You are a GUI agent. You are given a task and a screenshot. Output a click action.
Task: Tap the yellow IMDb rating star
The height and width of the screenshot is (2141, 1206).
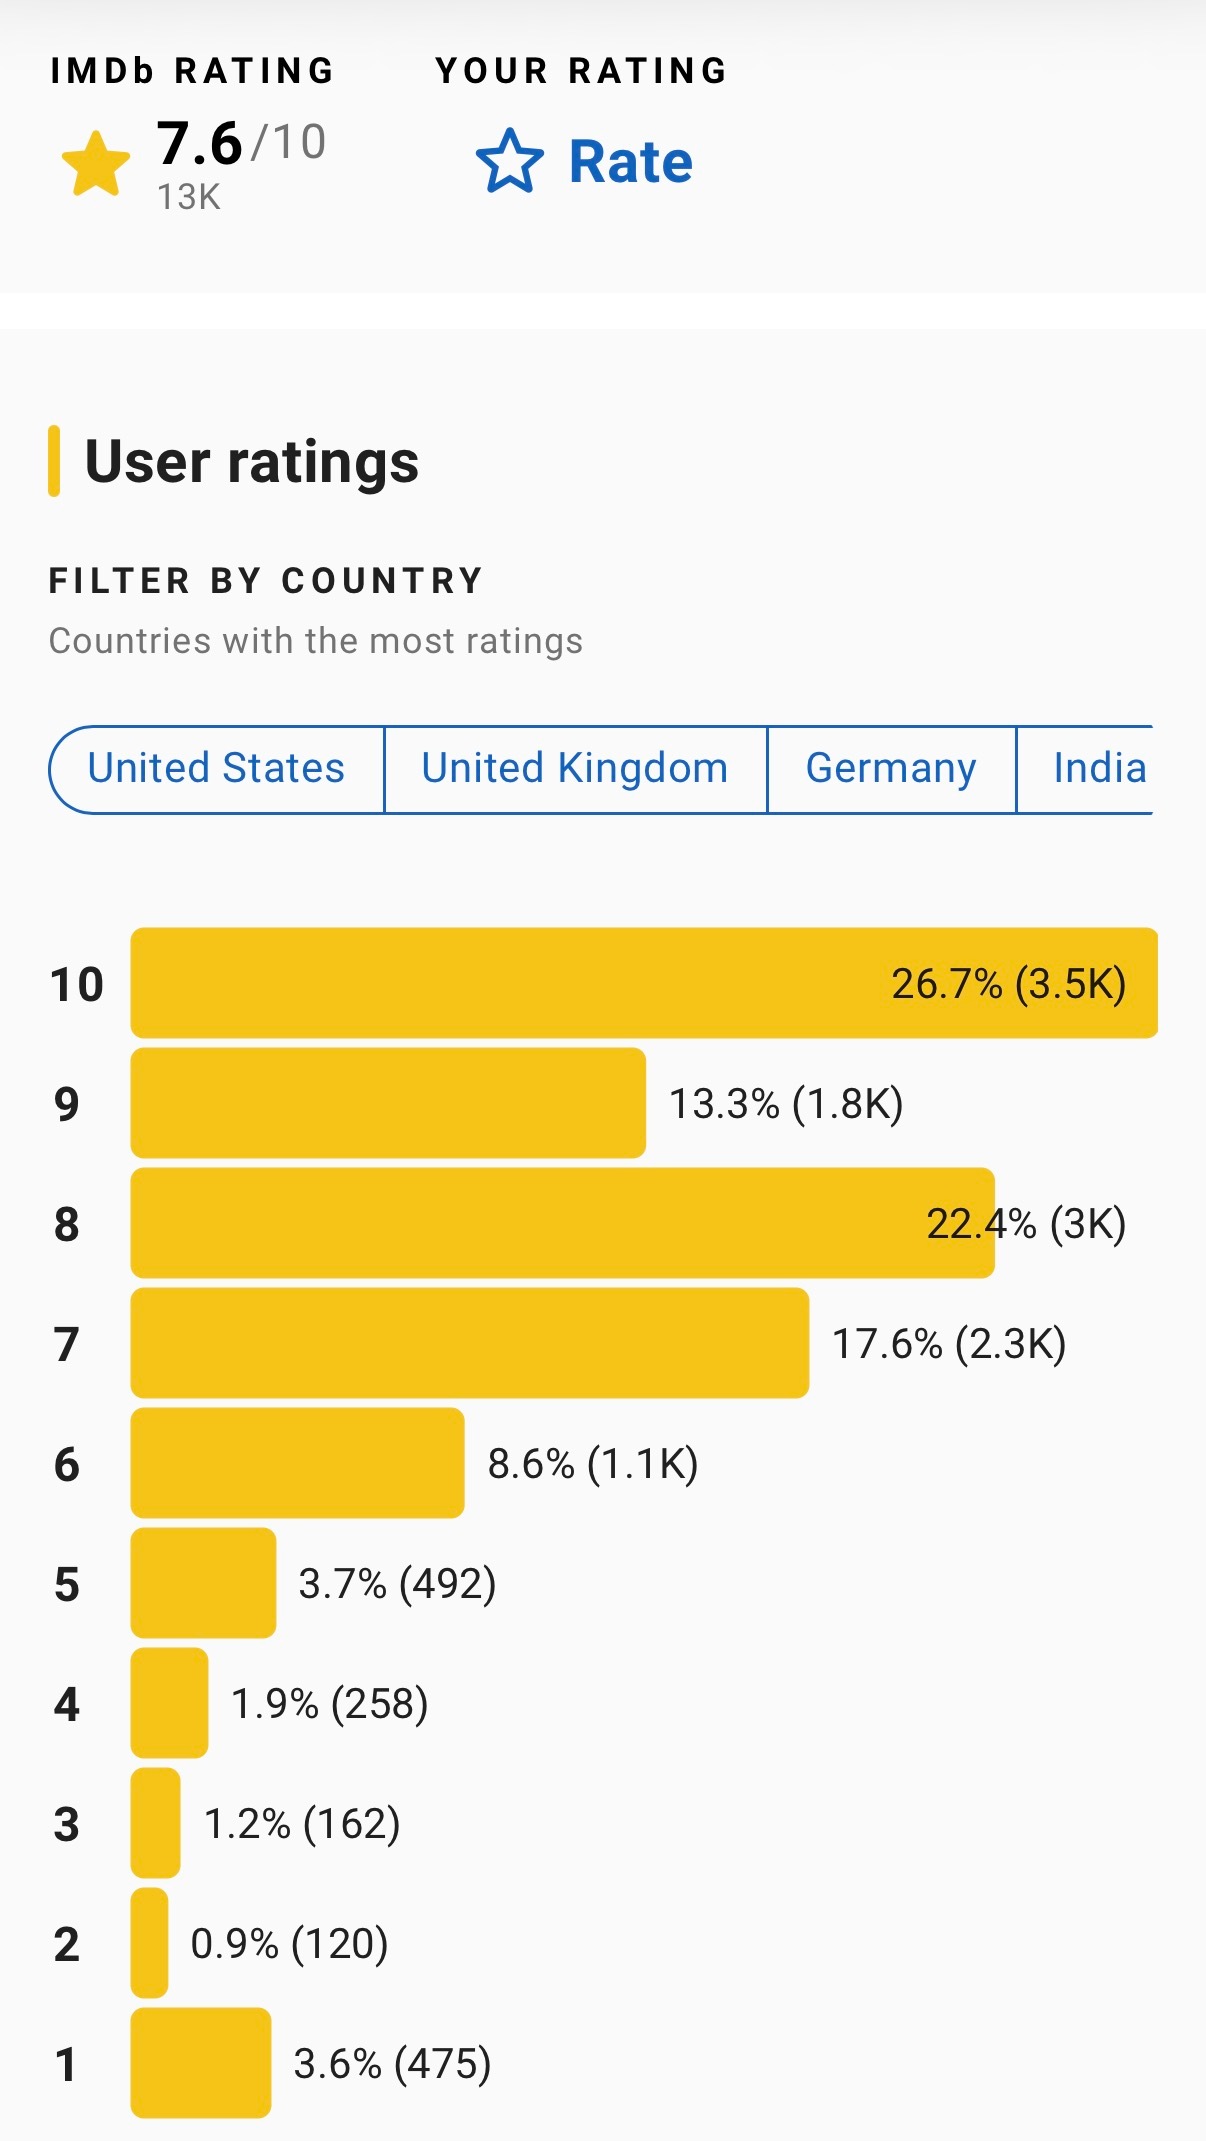(x=96, y=164)
